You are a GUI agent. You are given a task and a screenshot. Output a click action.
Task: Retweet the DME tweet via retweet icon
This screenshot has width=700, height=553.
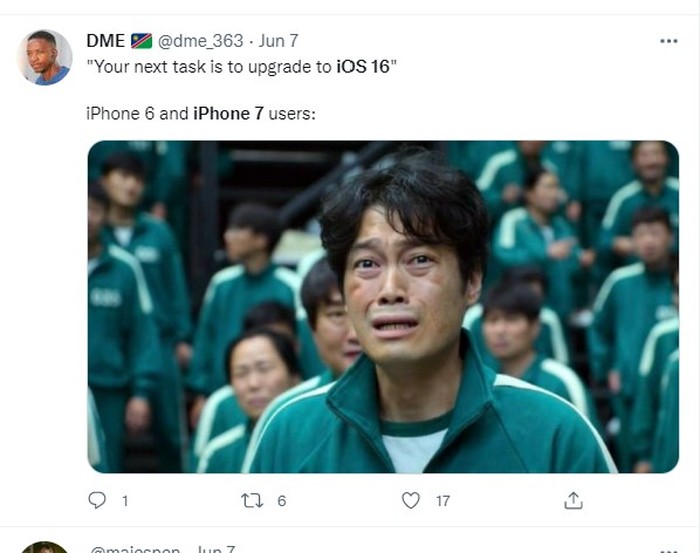click(x=252, y=500)
